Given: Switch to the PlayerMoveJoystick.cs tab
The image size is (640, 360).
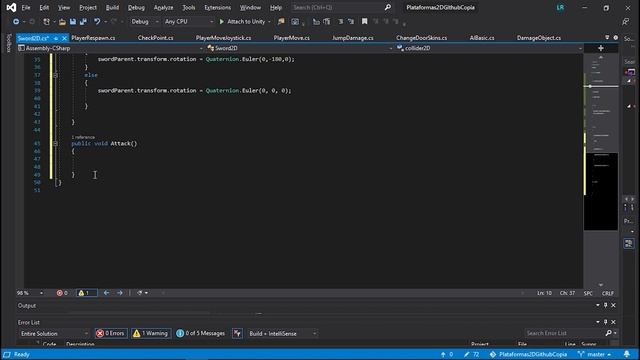Looking at the screenshot, I should pyautogui.click(x=223, y=38).
